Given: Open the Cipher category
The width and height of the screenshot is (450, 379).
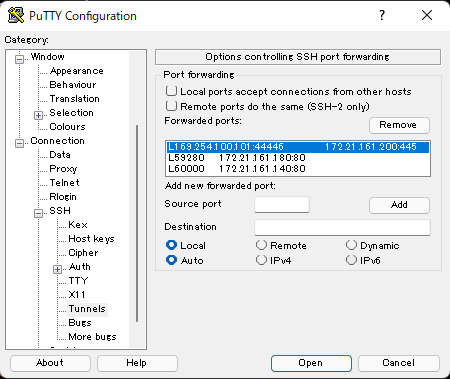Looking at the screenshot, I should (x=83, y=253).
